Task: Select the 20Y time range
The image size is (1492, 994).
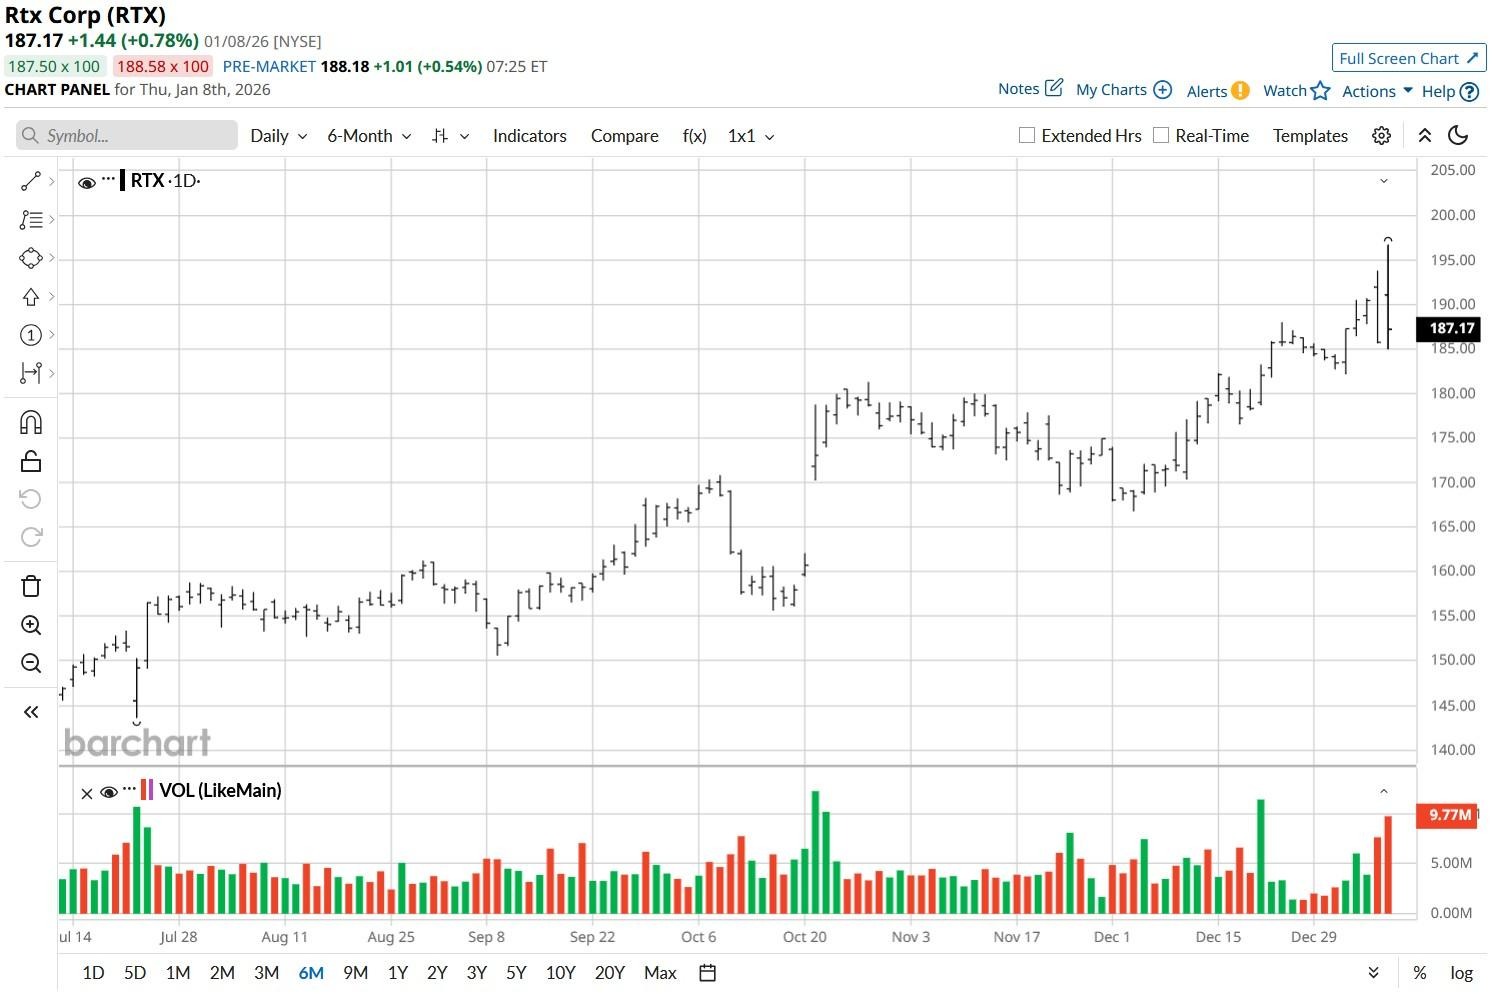Action: coord(609,973)
